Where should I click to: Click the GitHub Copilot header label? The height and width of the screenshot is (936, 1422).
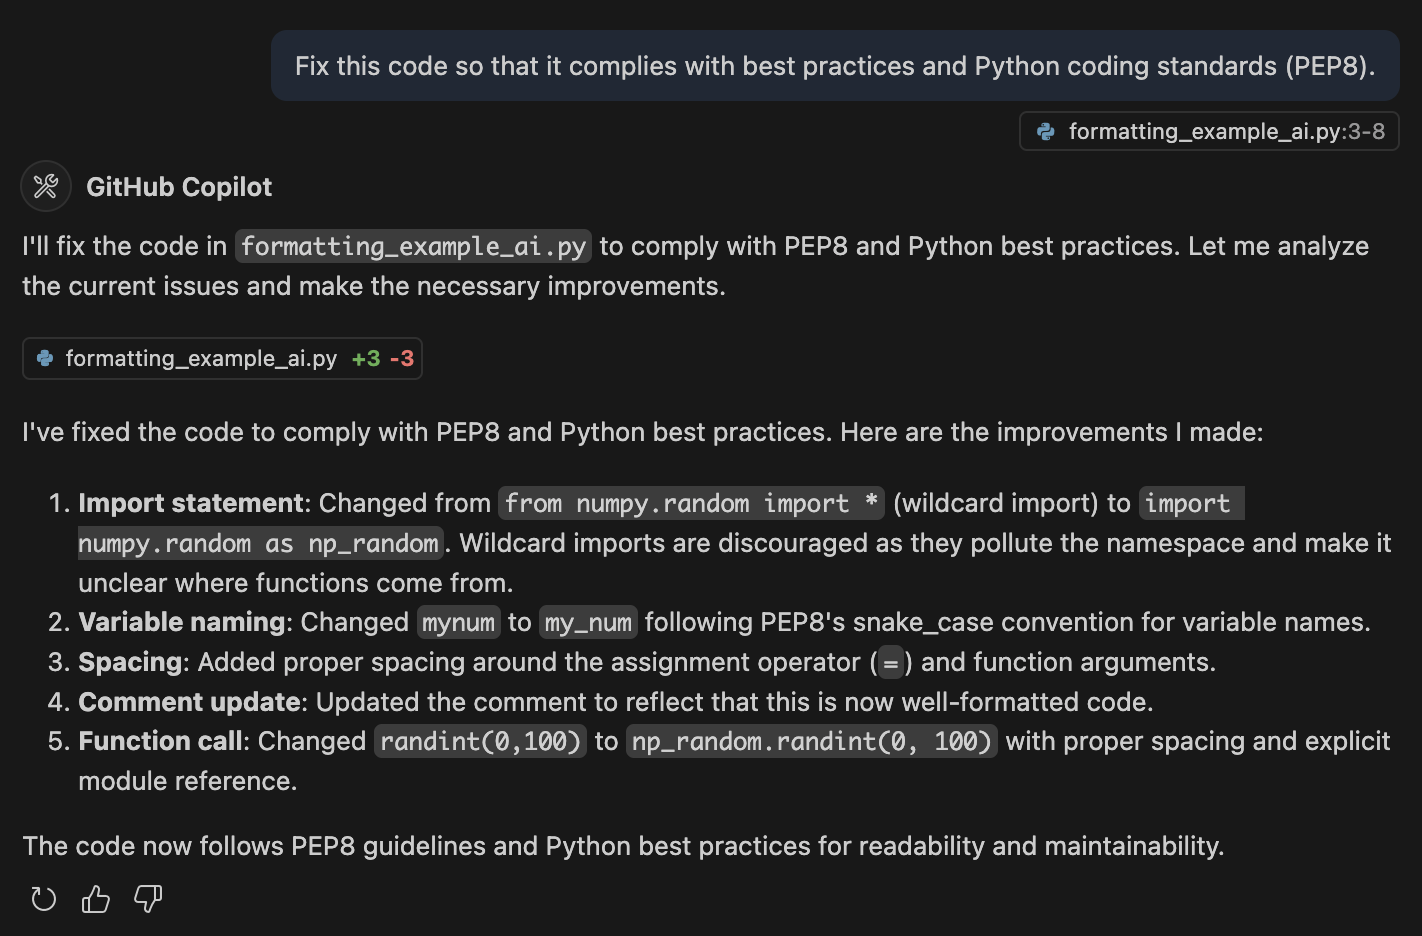click(179, 186)
